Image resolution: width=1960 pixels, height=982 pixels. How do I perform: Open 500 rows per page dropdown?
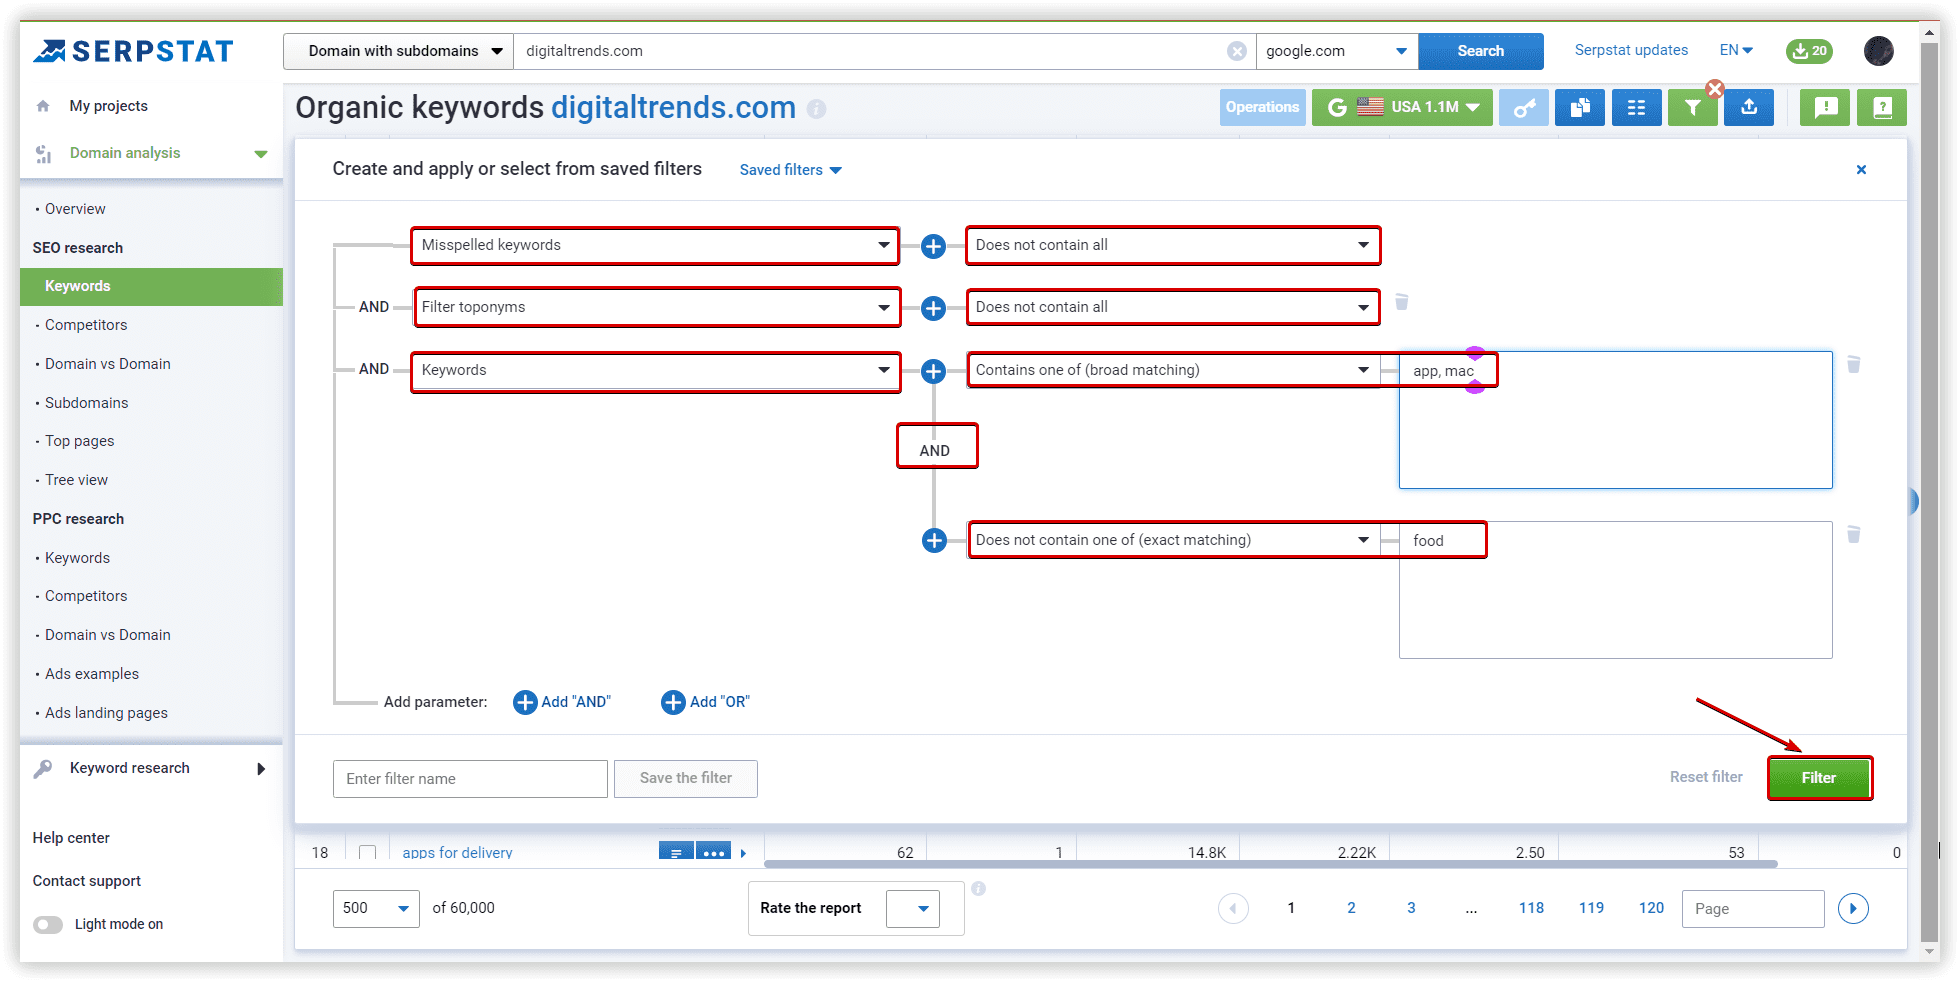(376, 908)
